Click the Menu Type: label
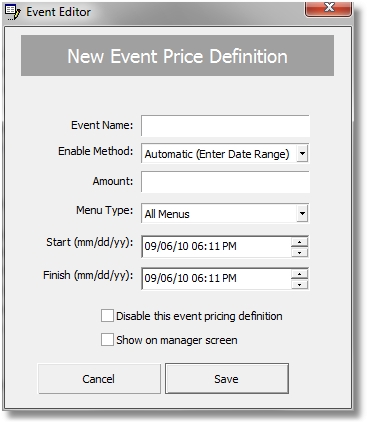368x425 pixels. [x=104, y=211]
